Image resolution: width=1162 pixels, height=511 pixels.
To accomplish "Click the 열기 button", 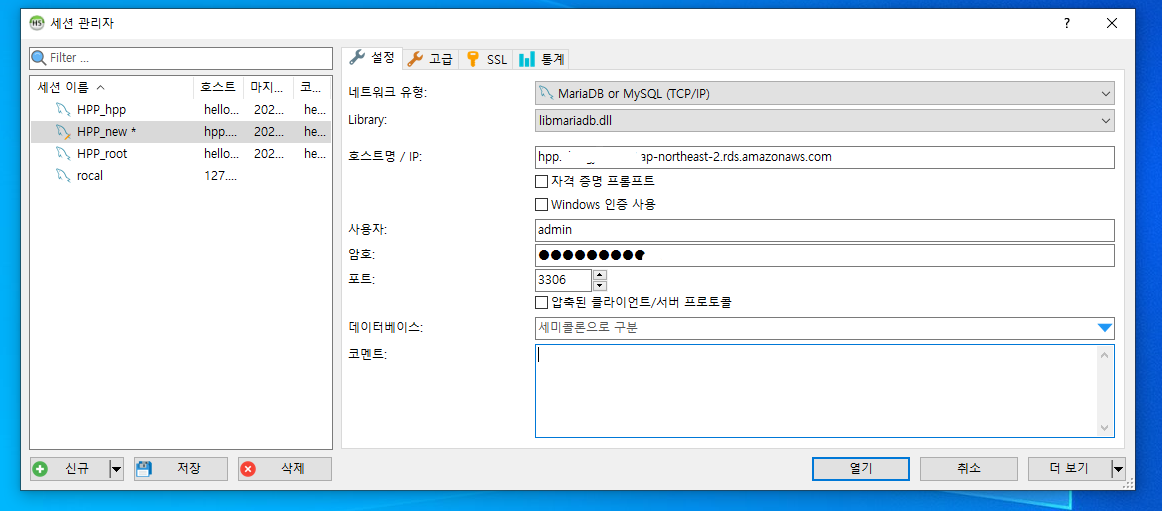I will click(x=860, y=469).
